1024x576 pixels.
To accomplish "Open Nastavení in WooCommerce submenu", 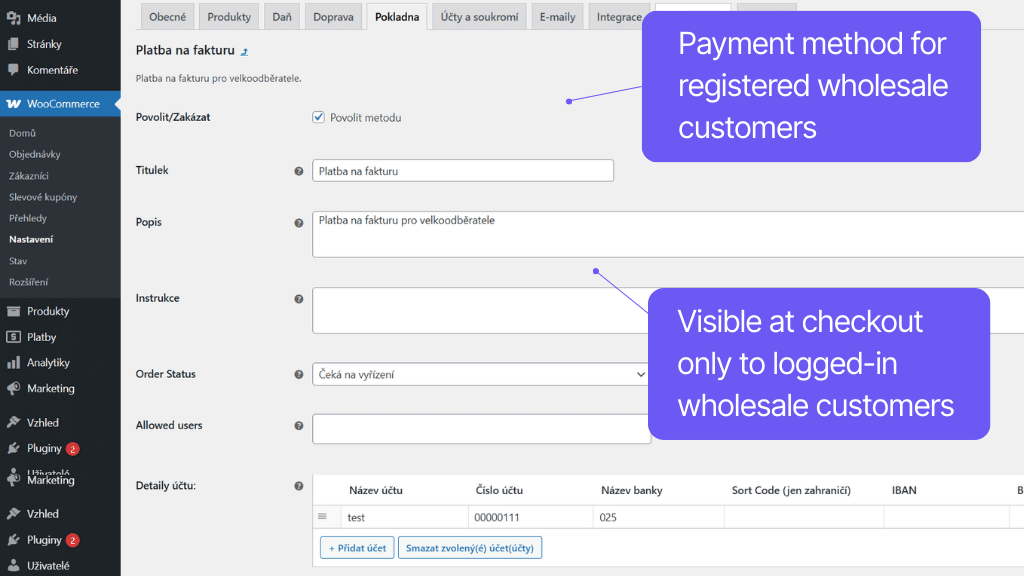I will click(31, 239).
